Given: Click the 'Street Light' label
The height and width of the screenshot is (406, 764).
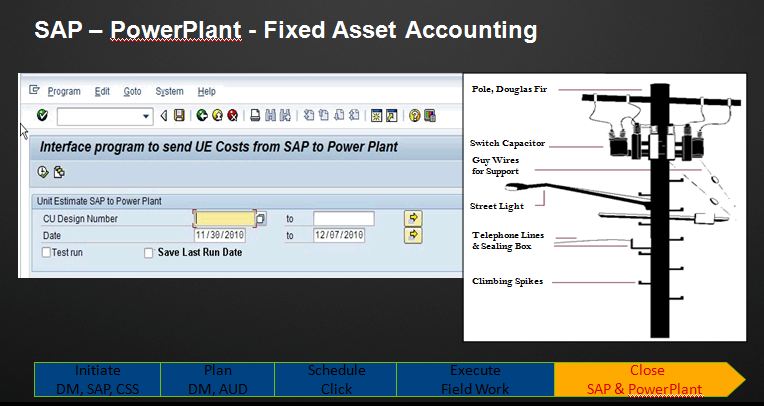Looking at the screenshot, I should coord(497,206).
